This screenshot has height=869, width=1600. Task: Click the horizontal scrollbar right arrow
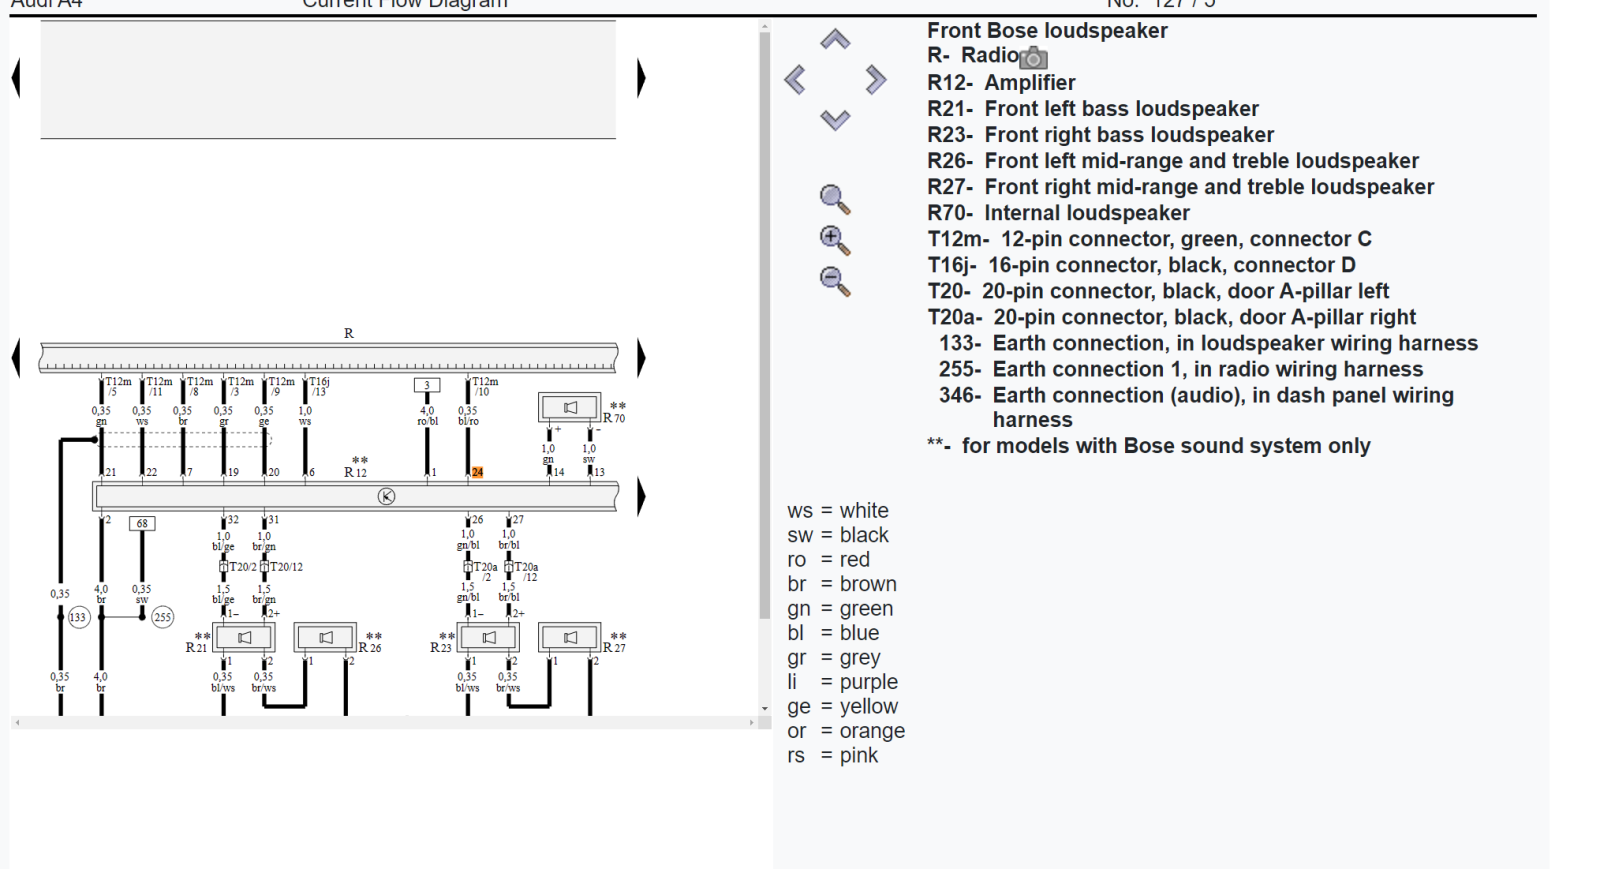click(752, 722)
